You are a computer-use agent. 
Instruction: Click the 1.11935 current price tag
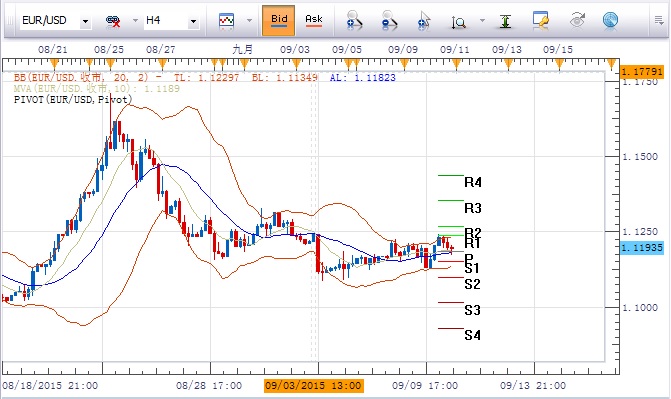tap(642, 247)
